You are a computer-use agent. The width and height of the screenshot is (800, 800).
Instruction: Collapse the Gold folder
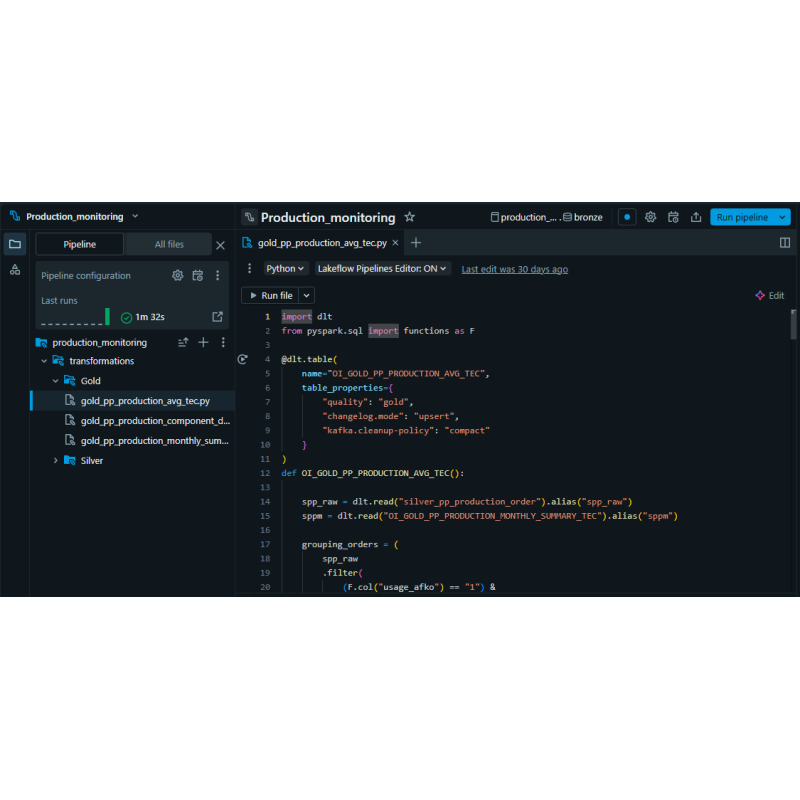point(53,381)
